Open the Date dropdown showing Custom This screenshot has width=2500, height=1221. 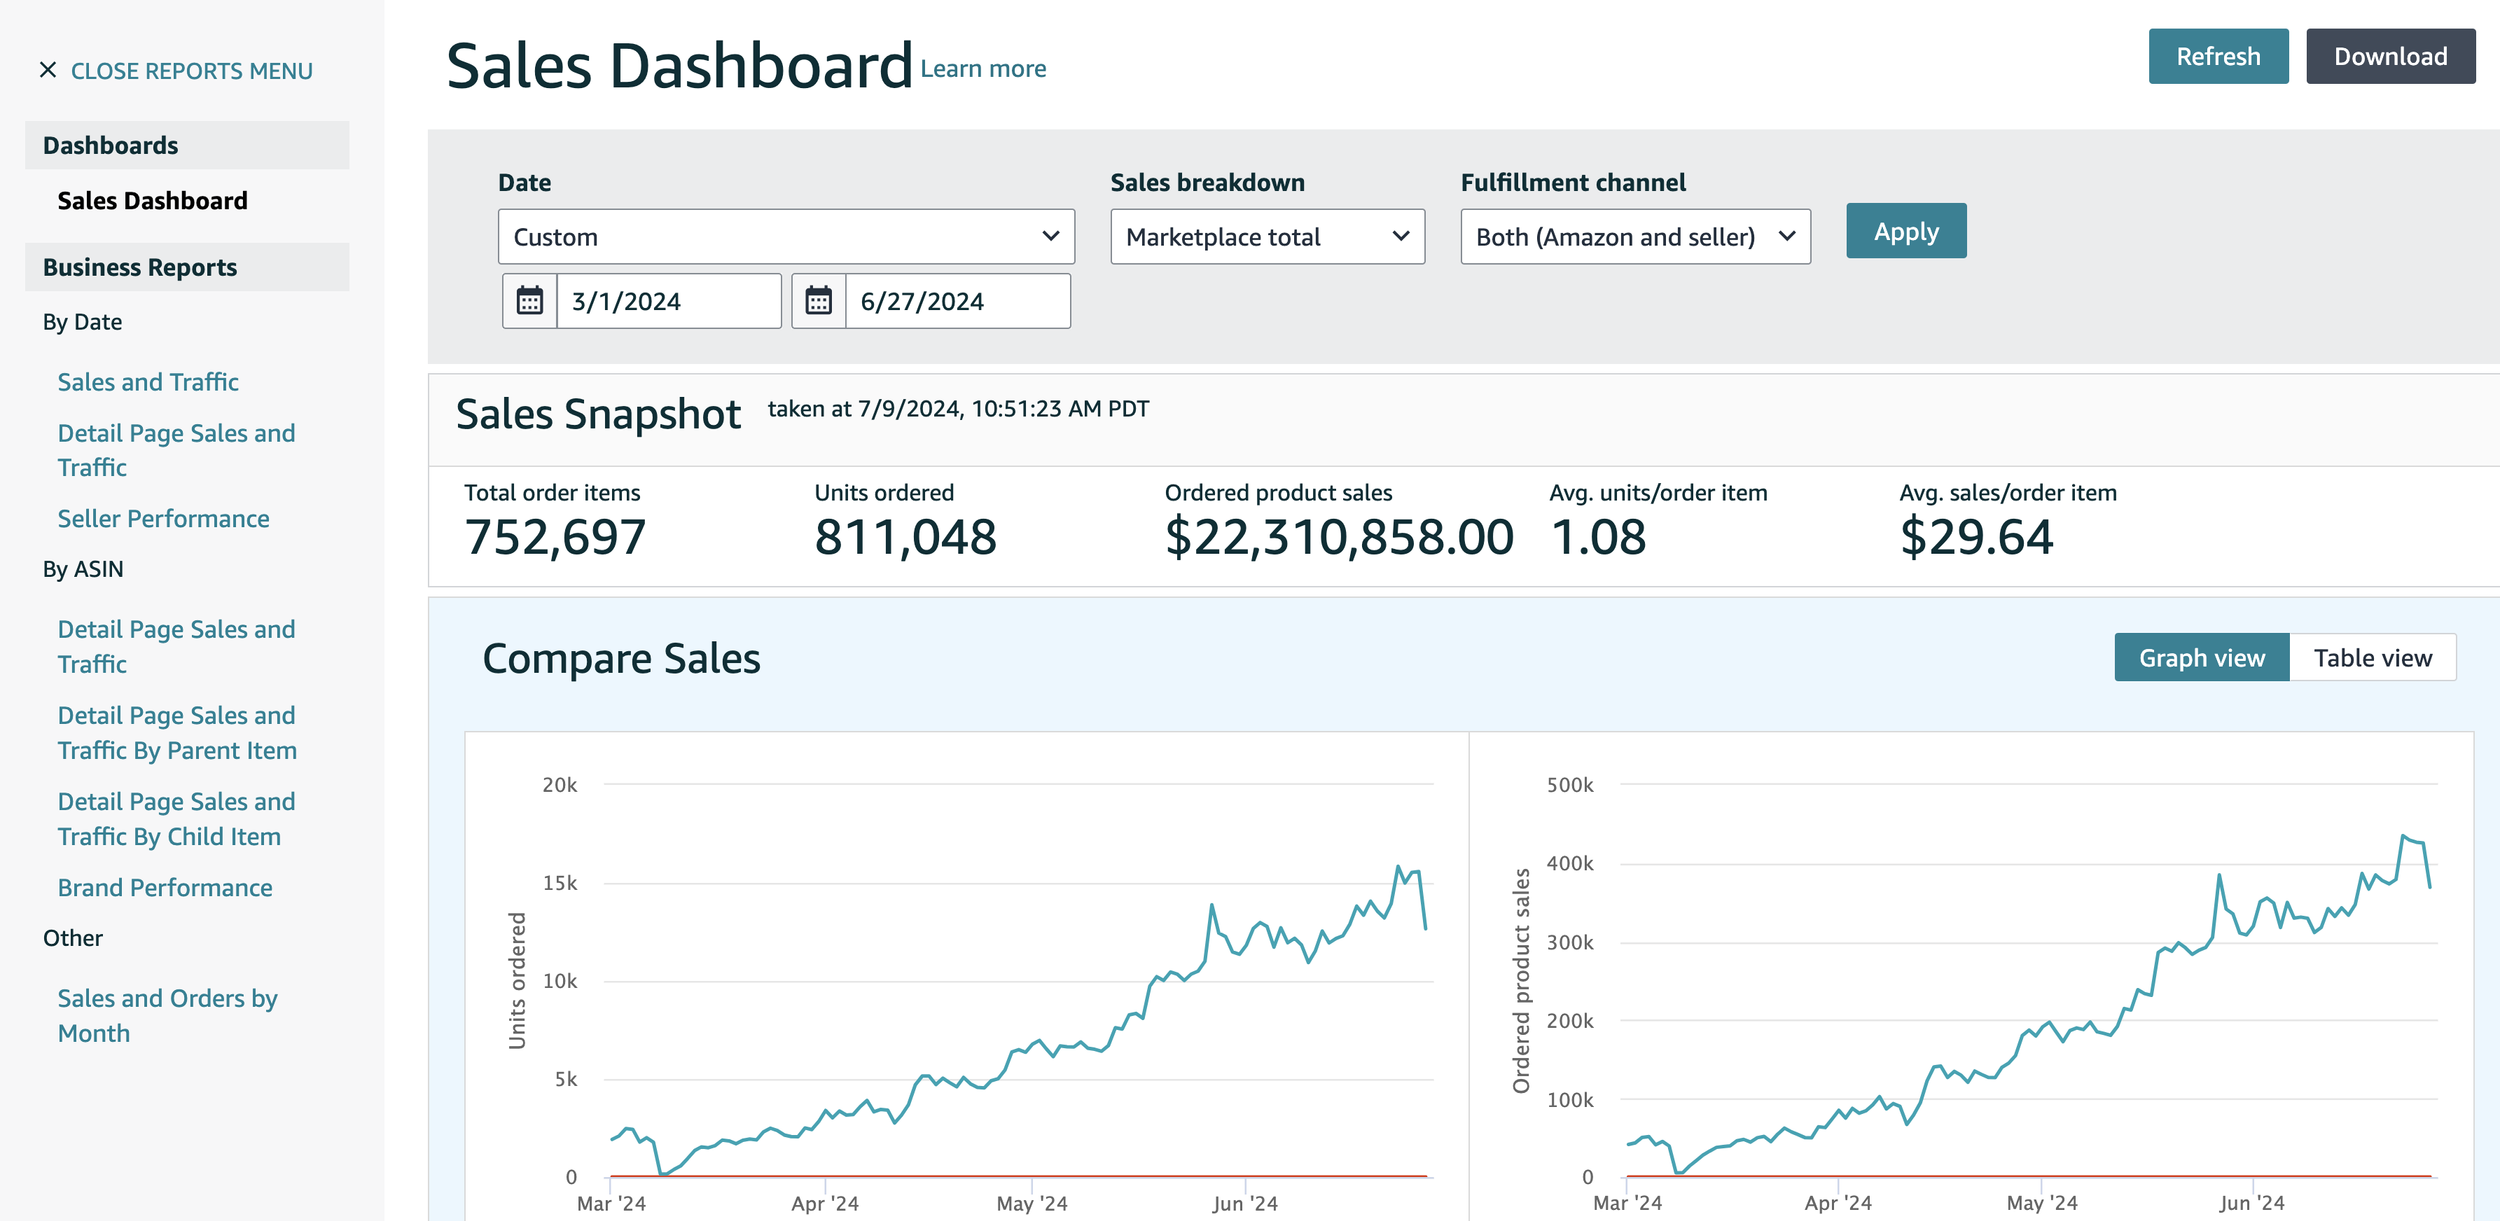pyautogui.click(x=786, y=236)
